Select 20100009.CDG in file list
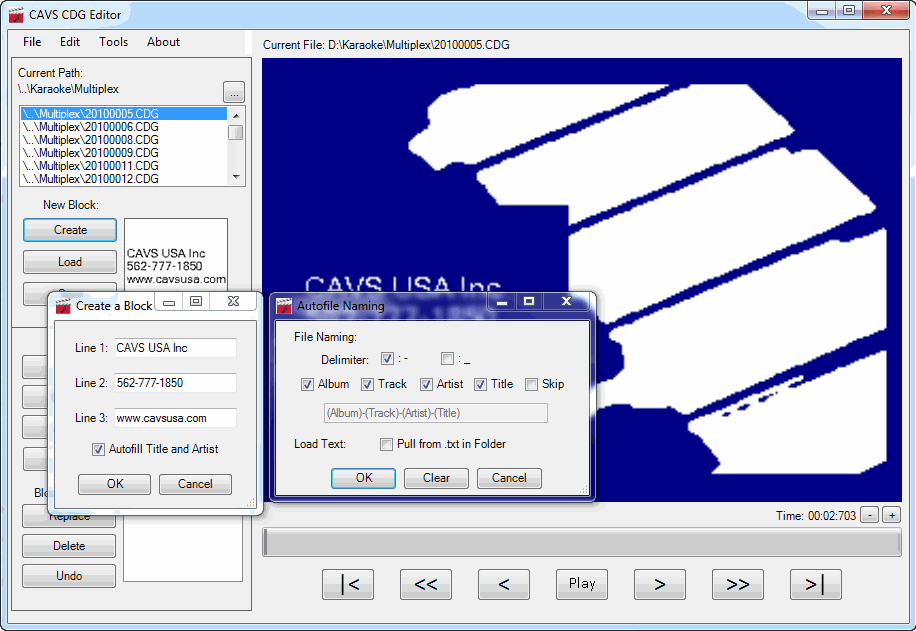916x631 pixels. (124, 152)
